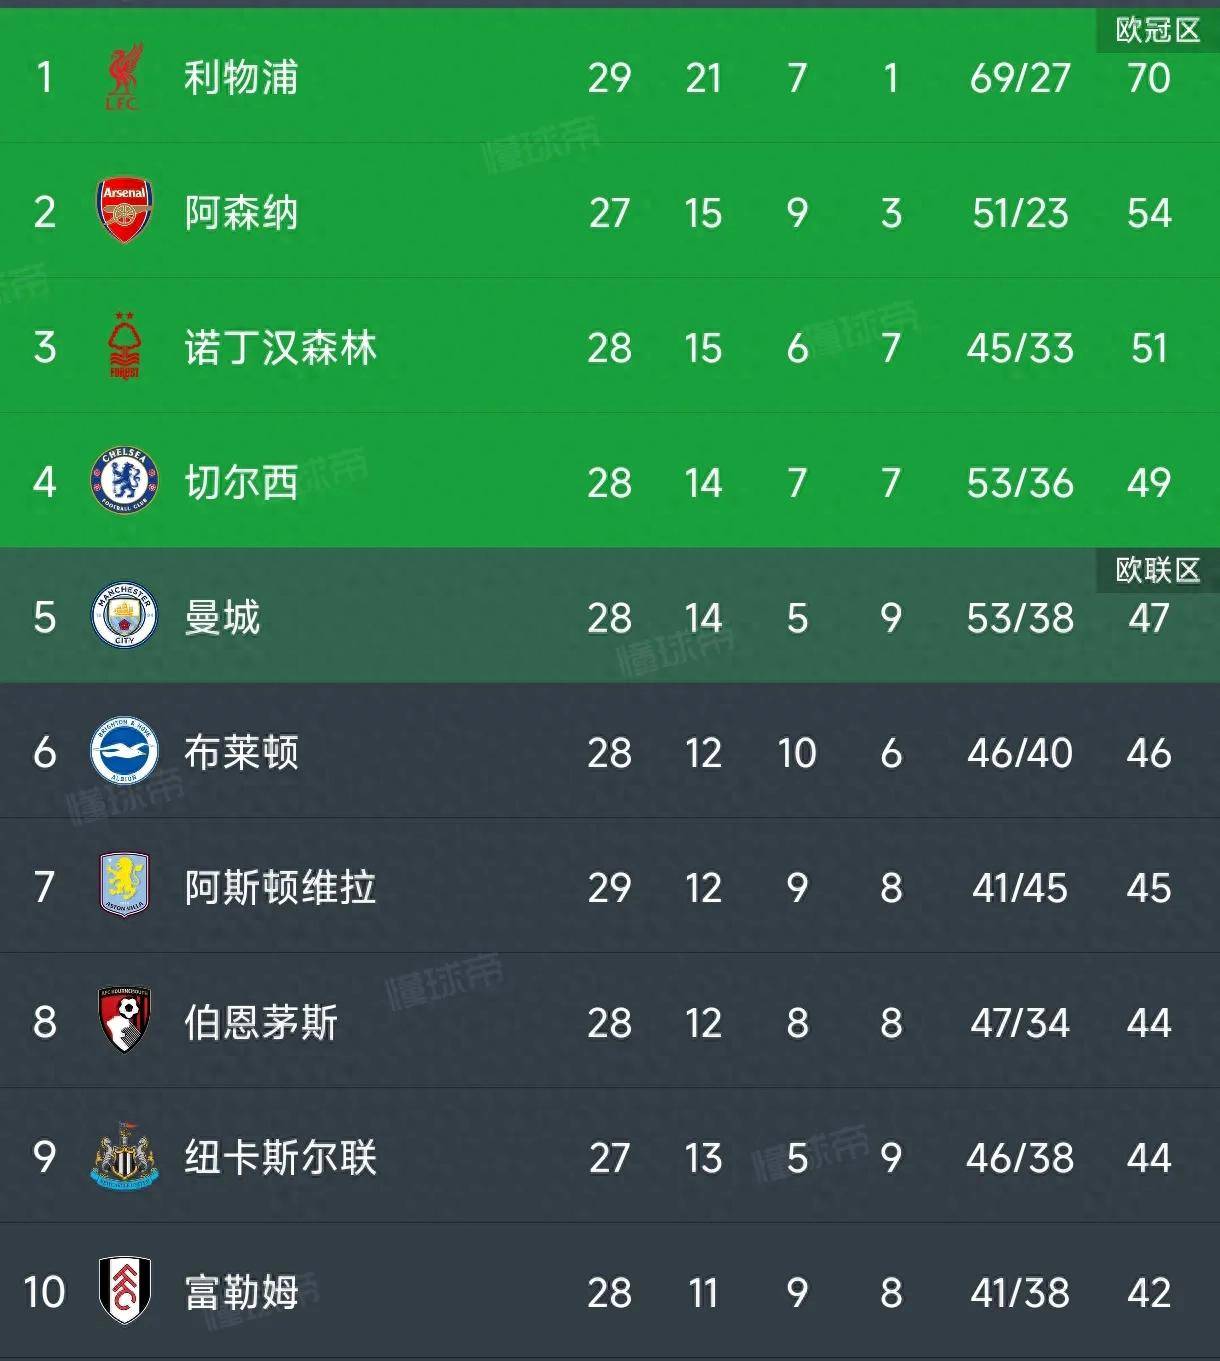Click the 欧冠区 zone label
The image size is (1220, 1361).
(1157, 31)
